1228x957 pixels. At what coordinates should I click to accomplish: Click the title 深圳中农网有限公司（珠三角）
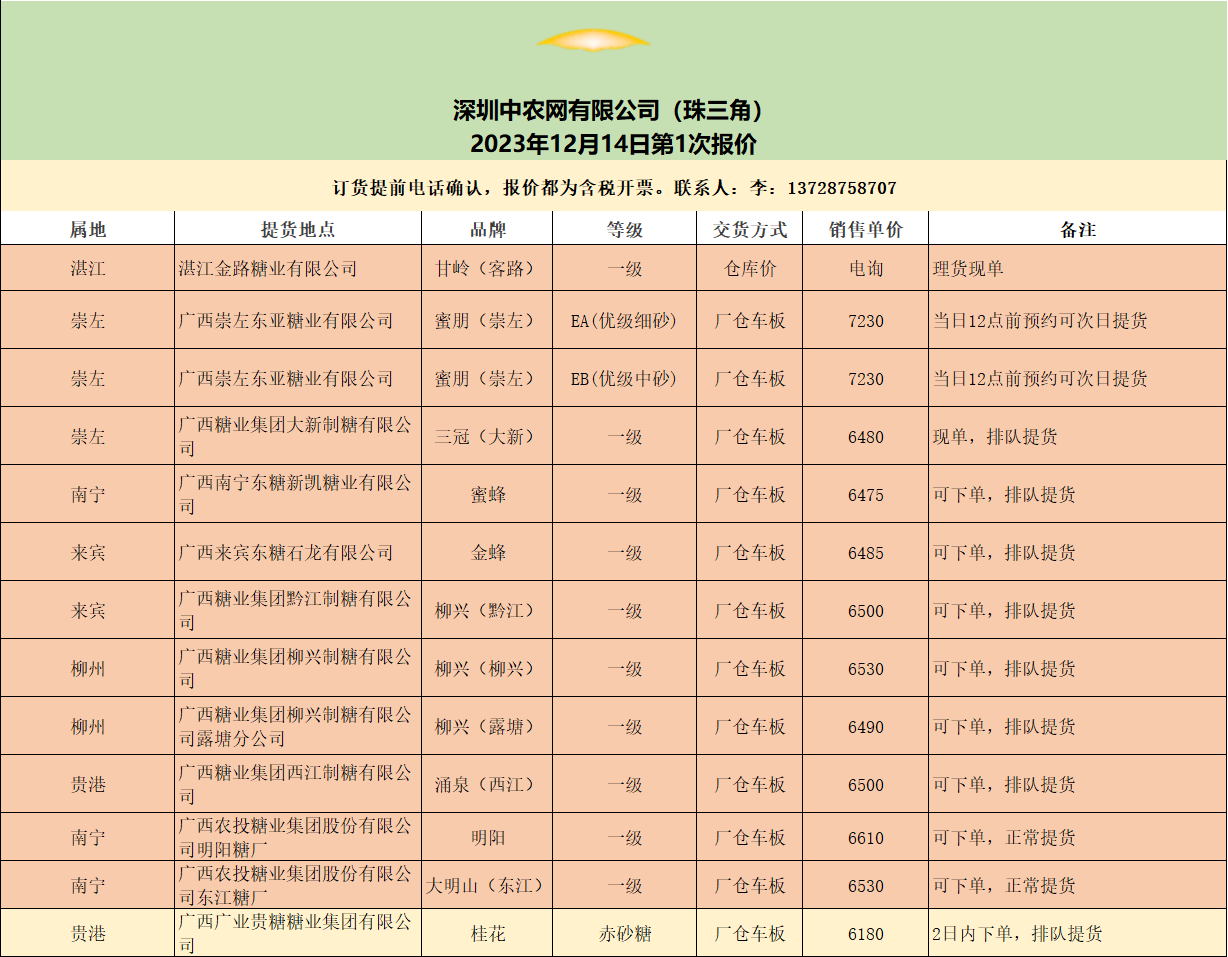pyautogui.click(x=613, y=110)
